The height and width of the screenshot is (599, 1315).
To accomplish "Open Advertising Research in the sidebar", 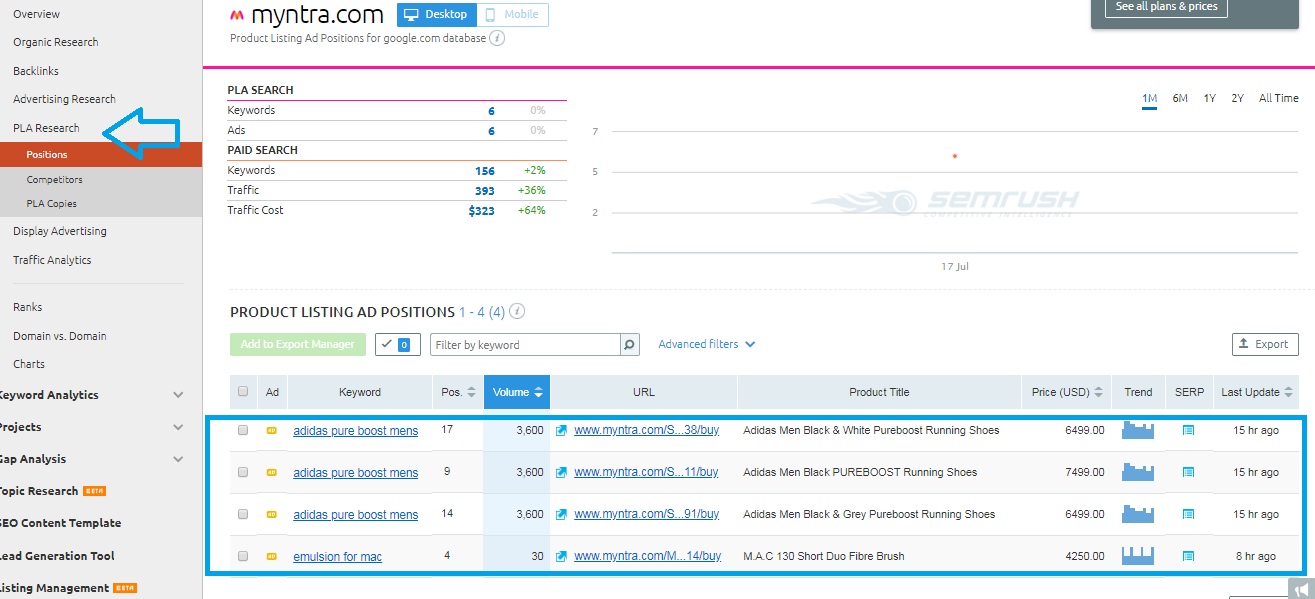I will coord(64,99).
